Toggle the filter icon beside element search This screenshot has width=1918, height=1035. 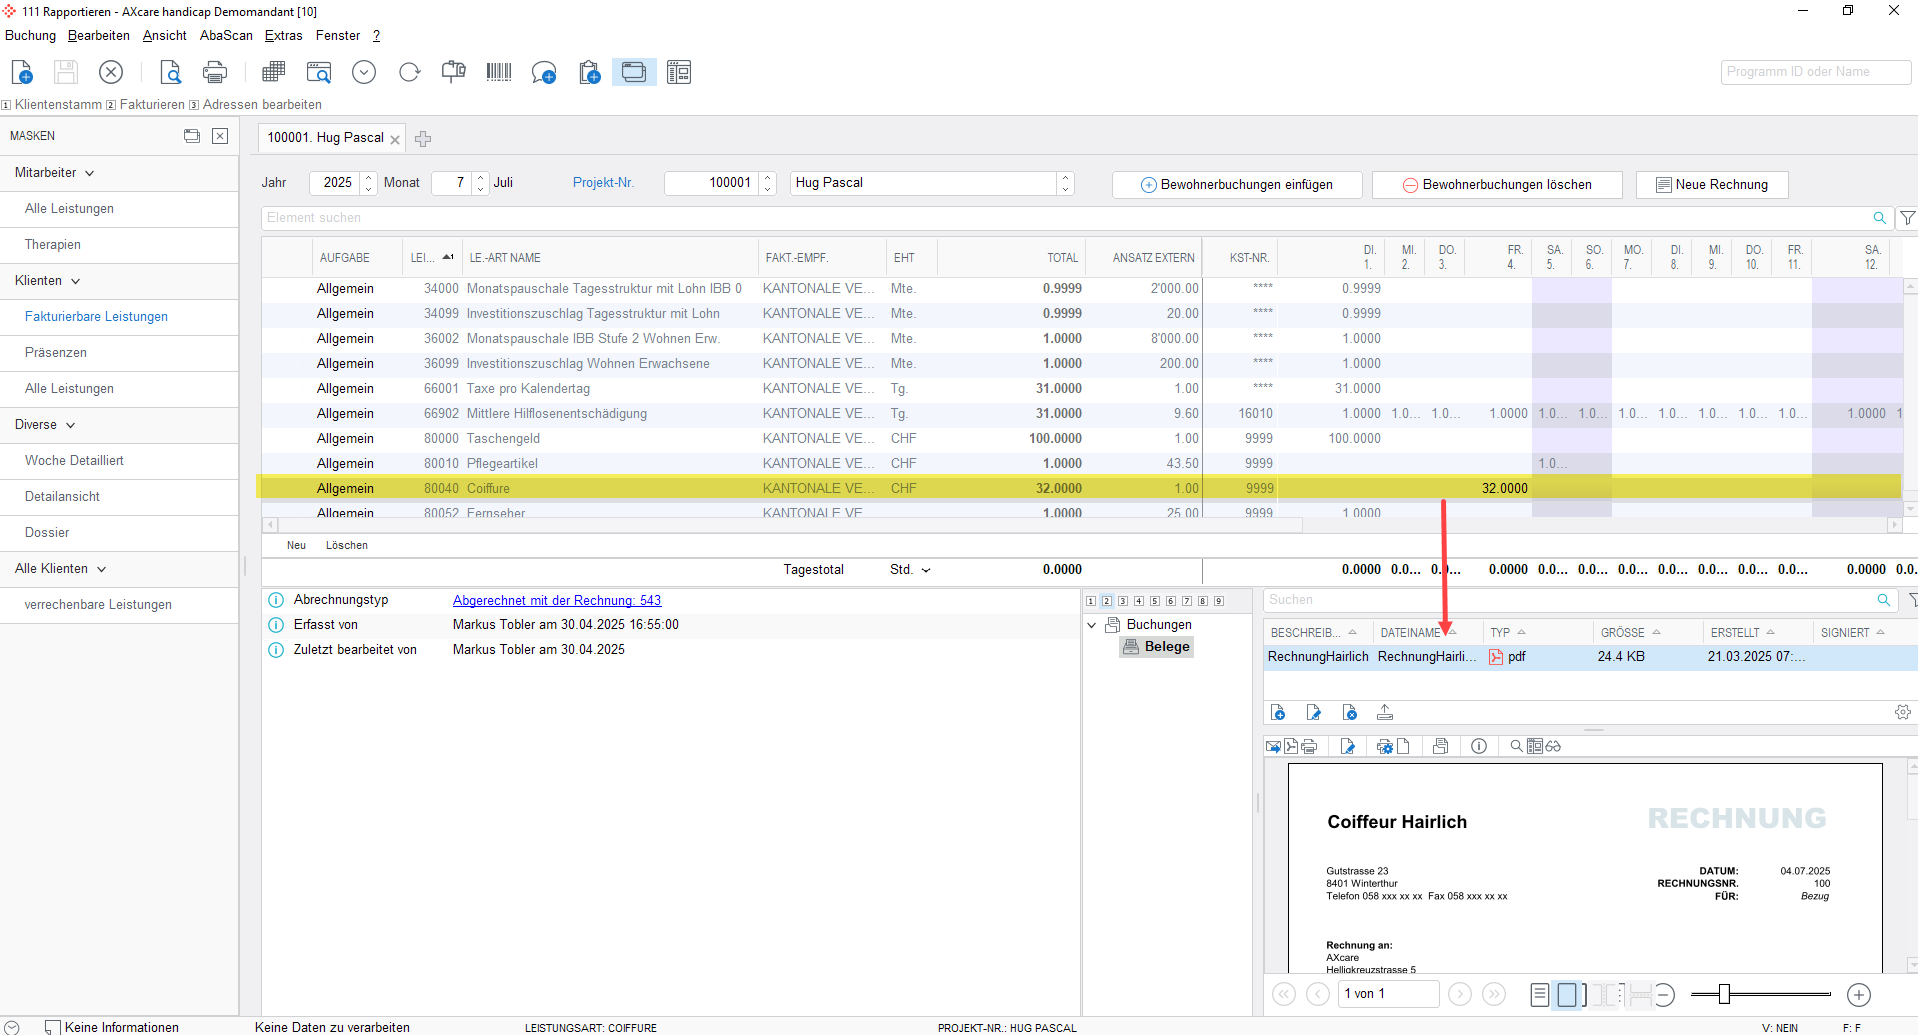[1907, 218]
